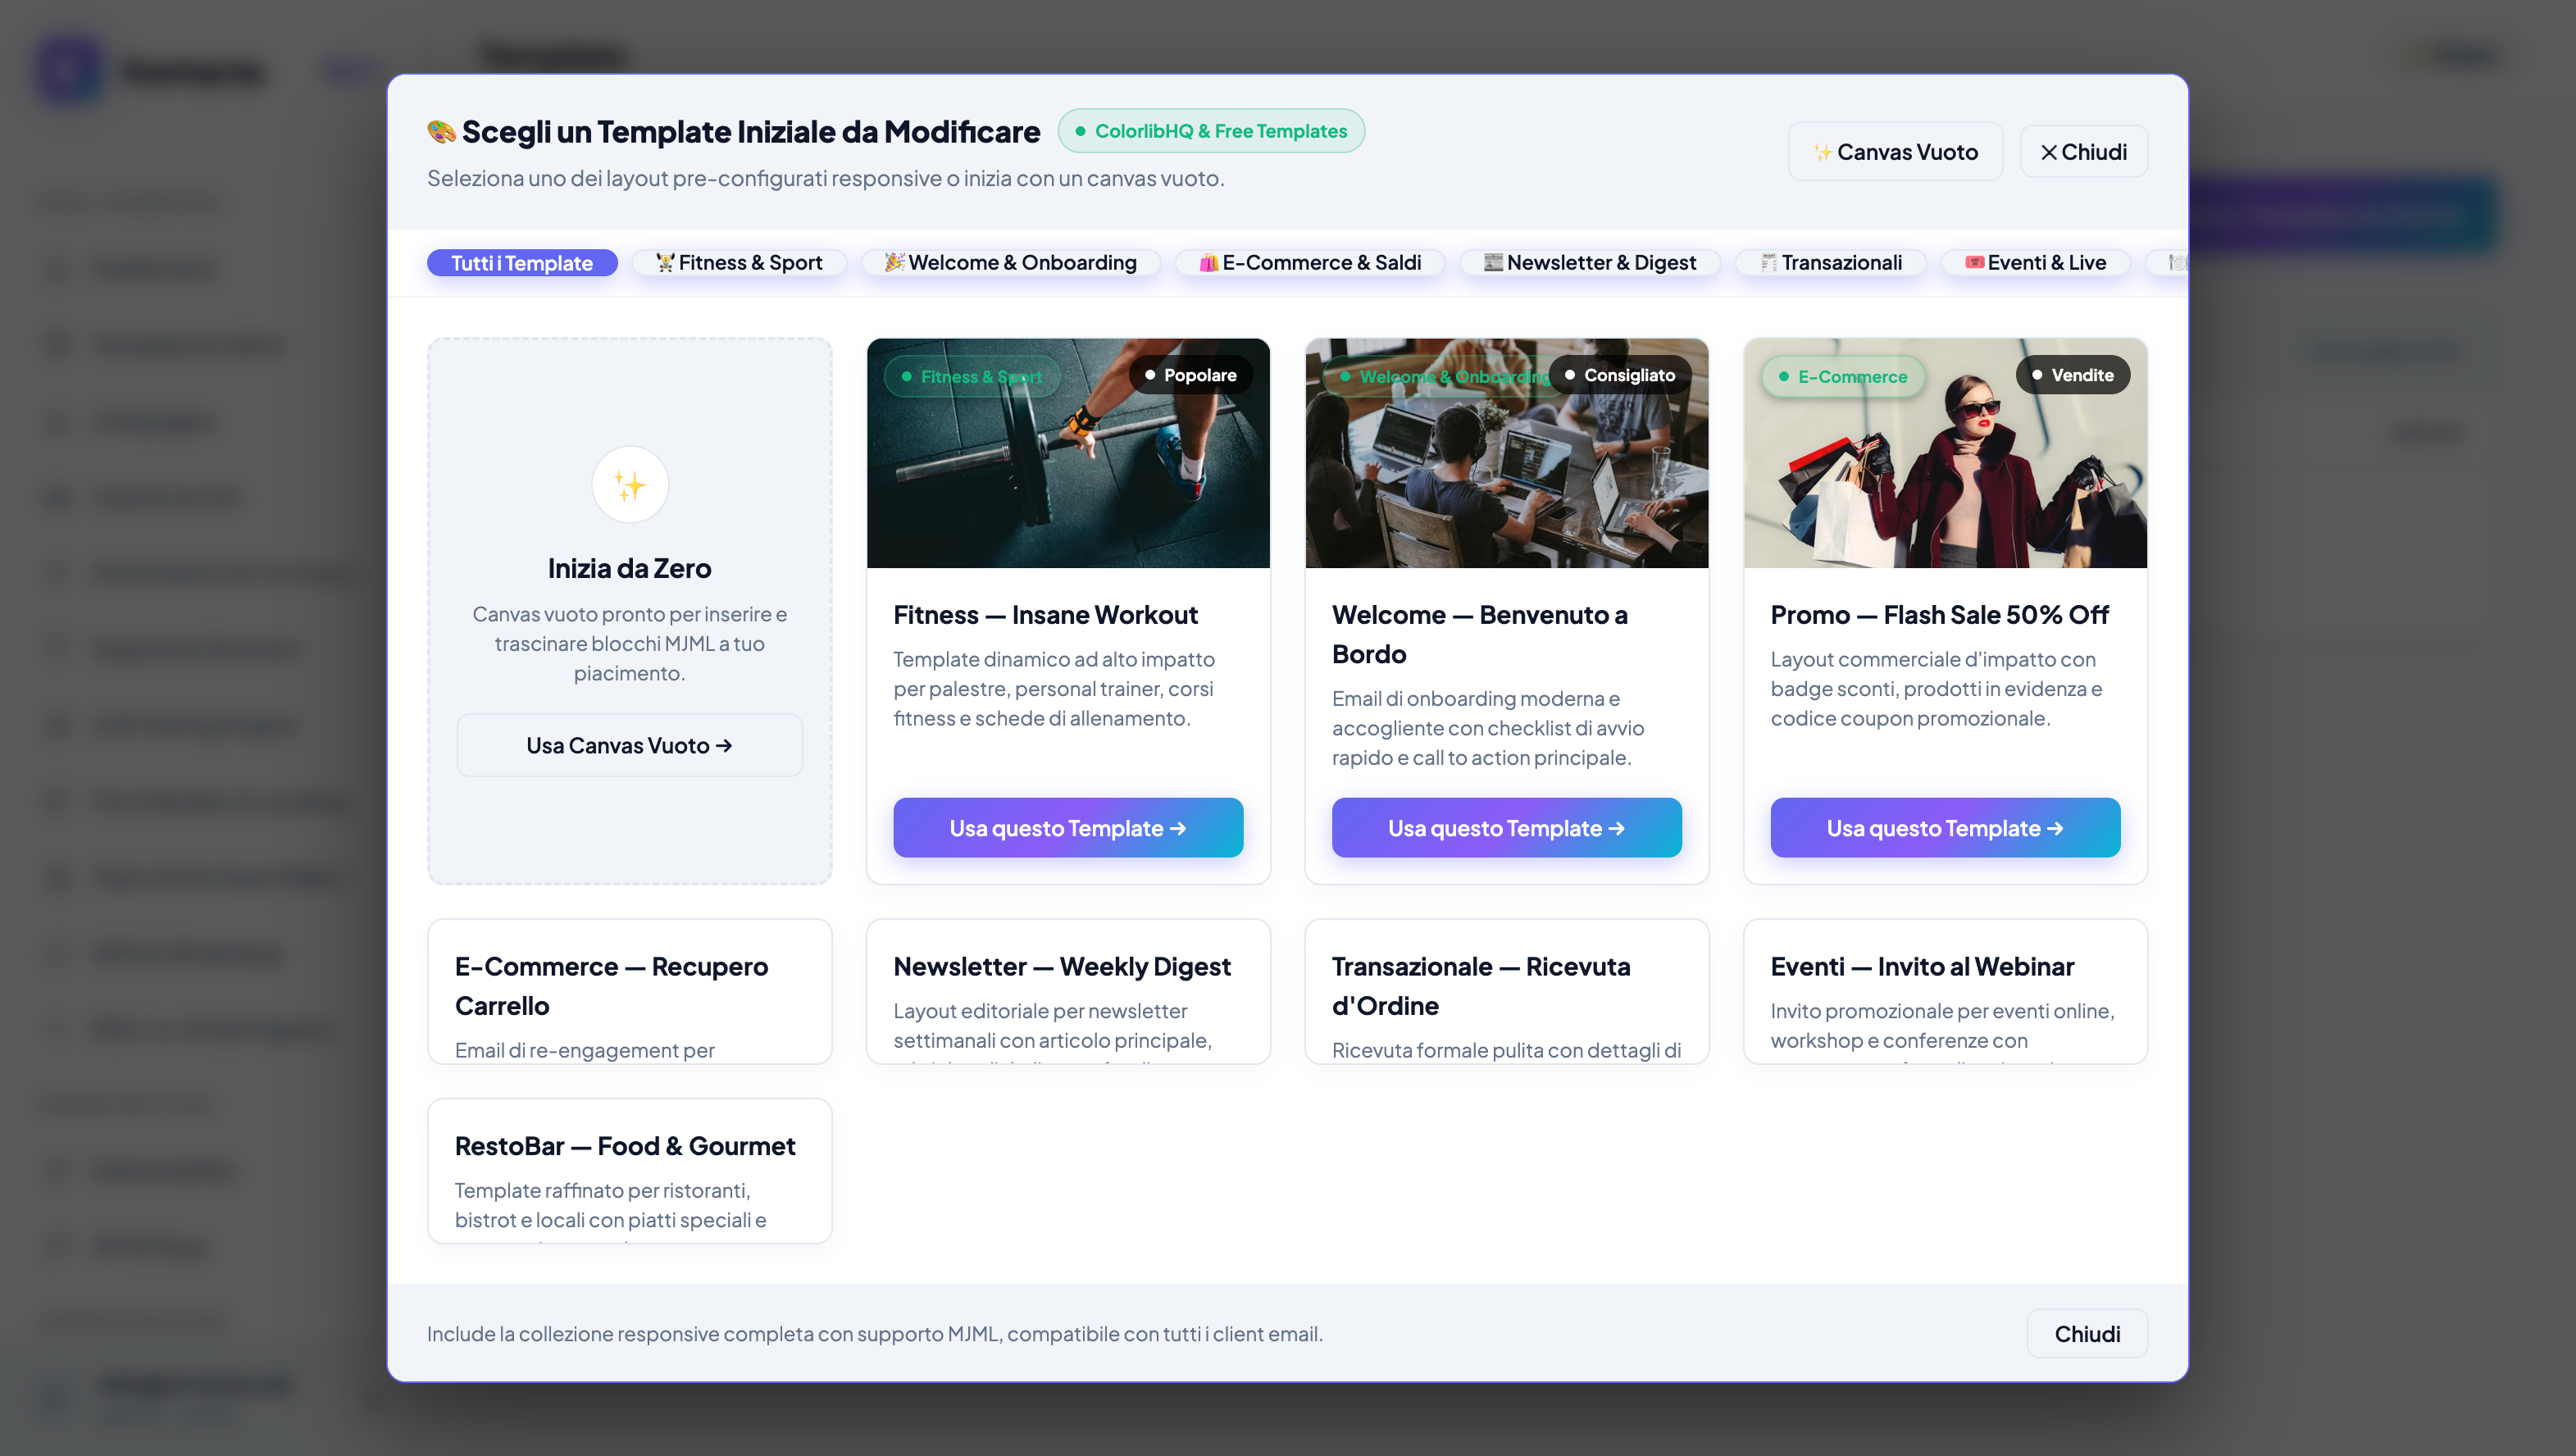
Task: Click the weightlifter icon on Fitness tab
Action: (x=665, y=262)
